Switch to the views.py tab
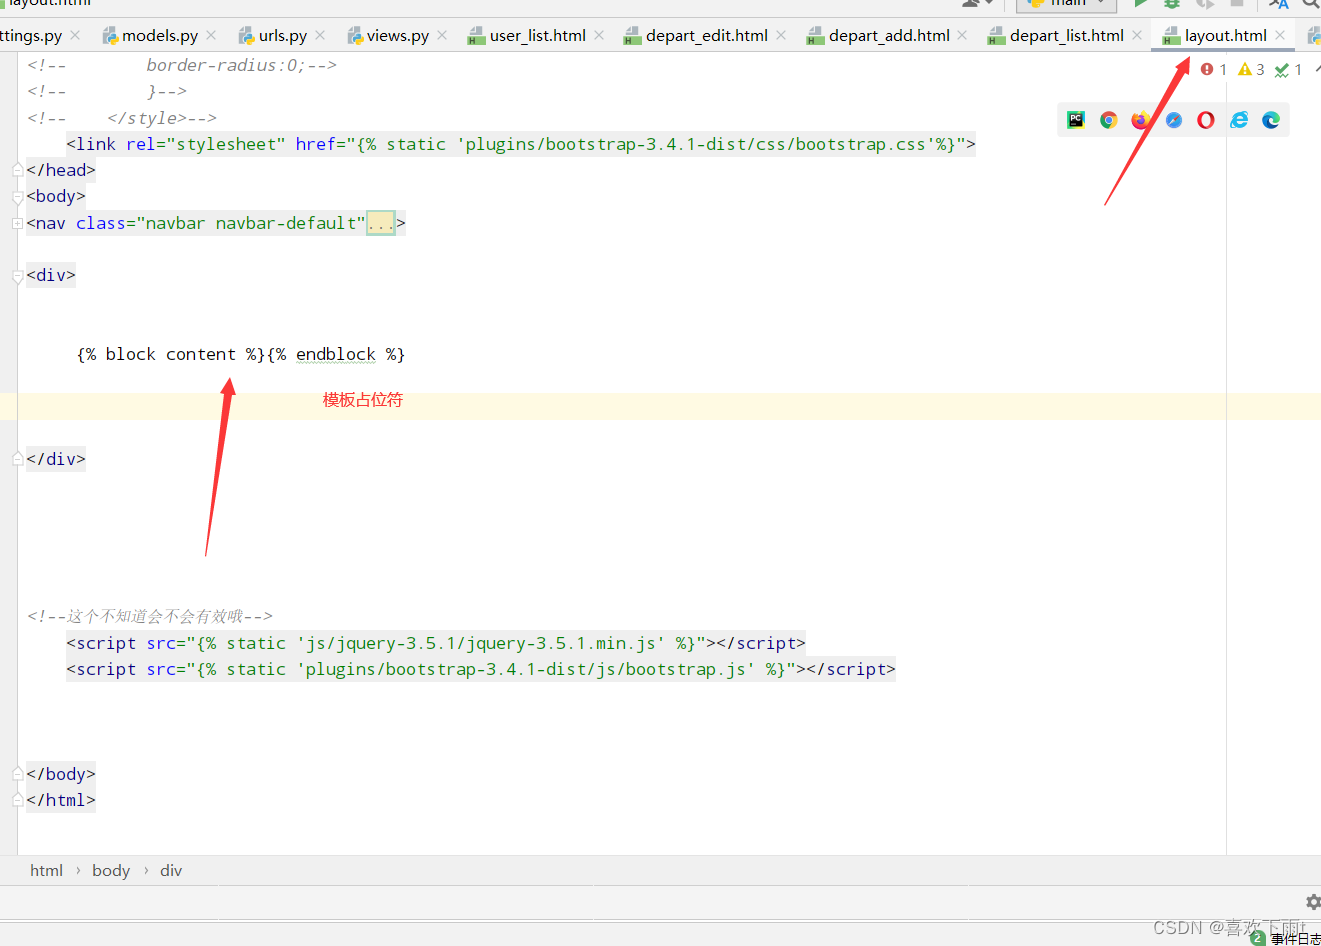The image size is (1321, 946). tap(398, 35)
